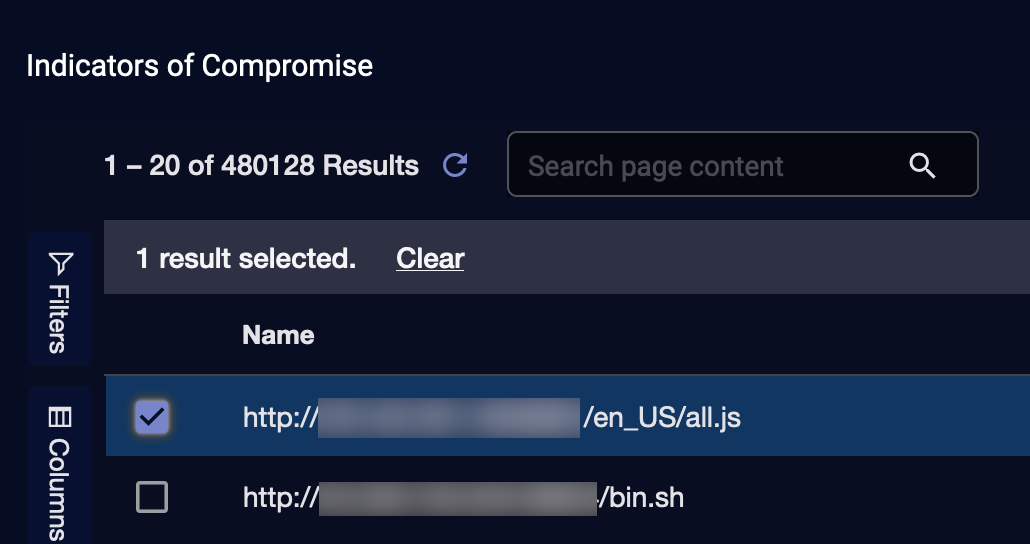This screenshot has width=1030, height=544.
Task: Click the Indicators of Compromise heading
Action: tap(199, 66)
